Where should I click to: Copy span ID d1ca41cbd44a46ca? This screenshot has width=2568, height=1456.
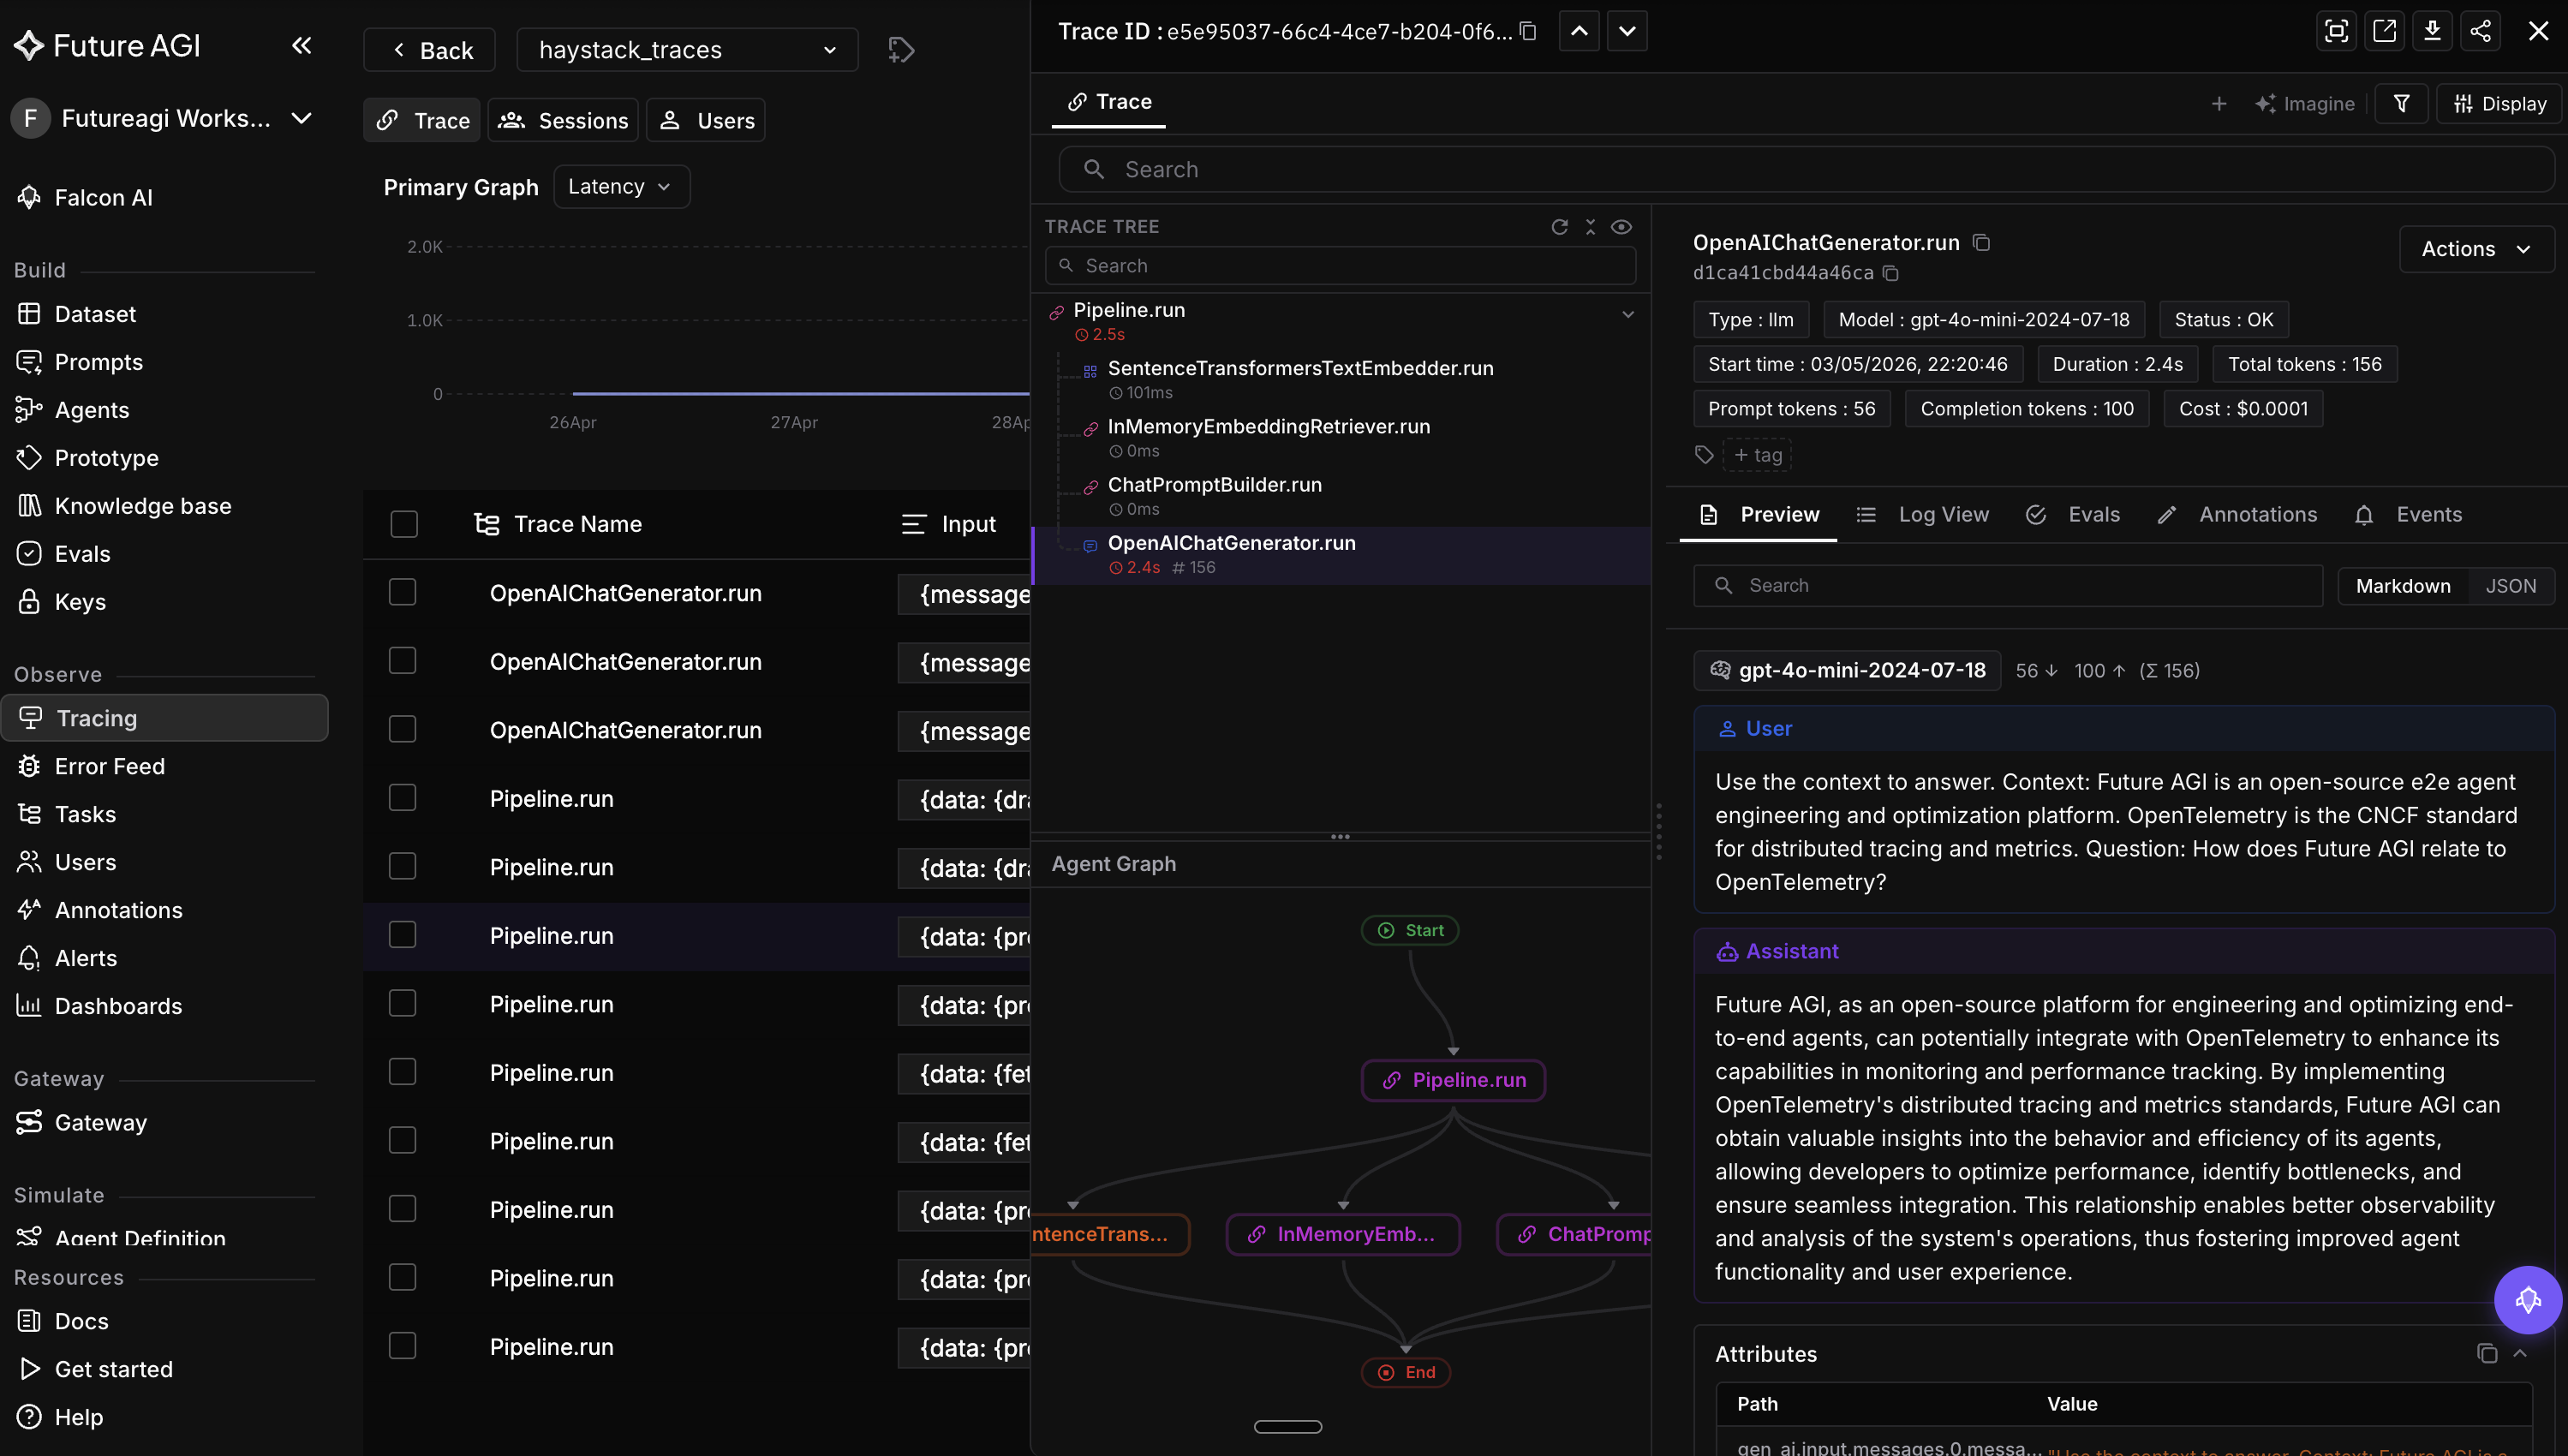coord(1890,273)
